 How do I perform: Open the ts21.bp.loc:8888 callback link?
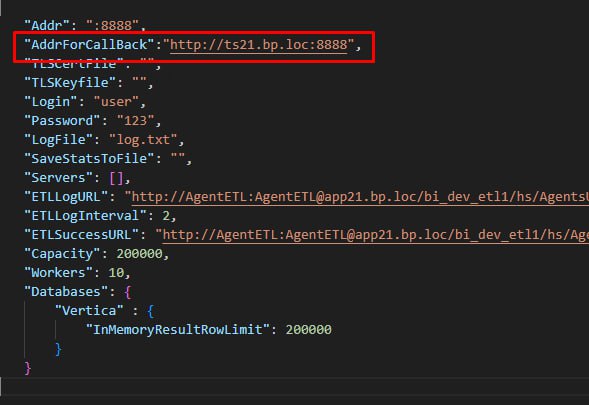pos(258,45)
